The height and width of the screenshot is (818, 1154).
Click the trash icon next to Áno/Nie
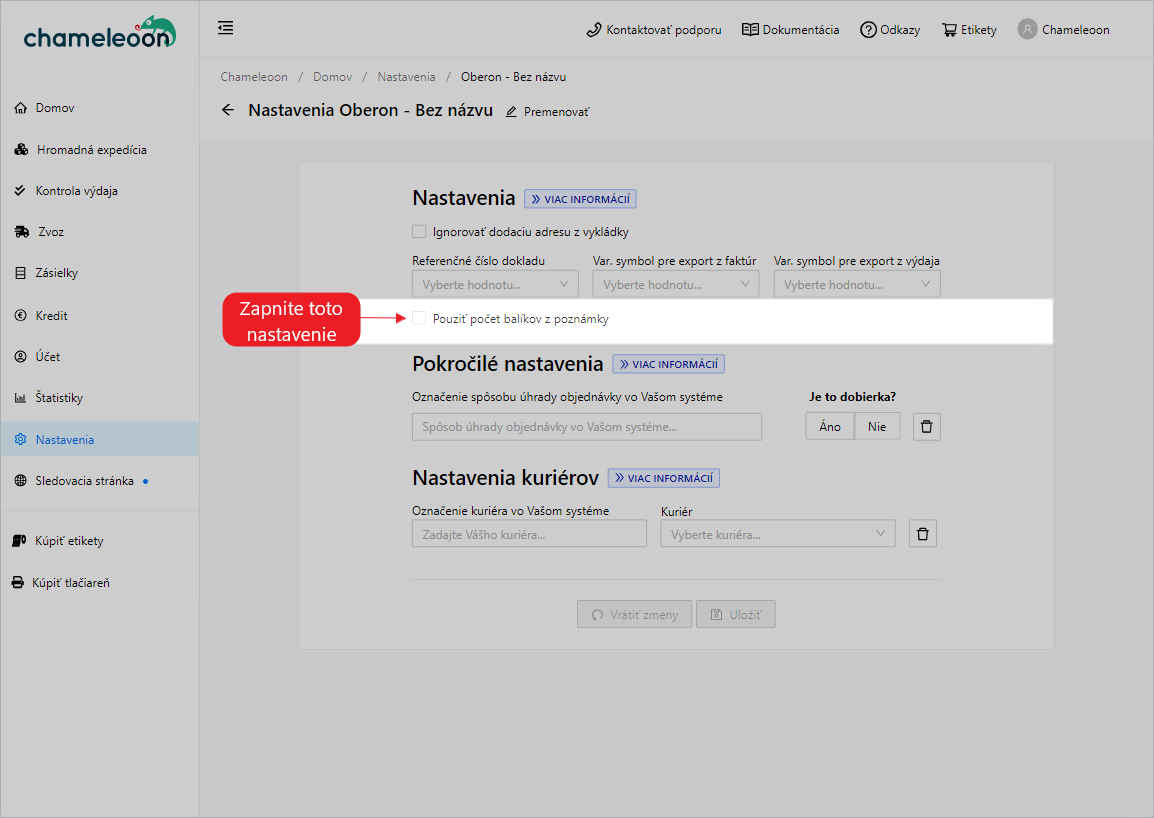(x=926, y=427)
